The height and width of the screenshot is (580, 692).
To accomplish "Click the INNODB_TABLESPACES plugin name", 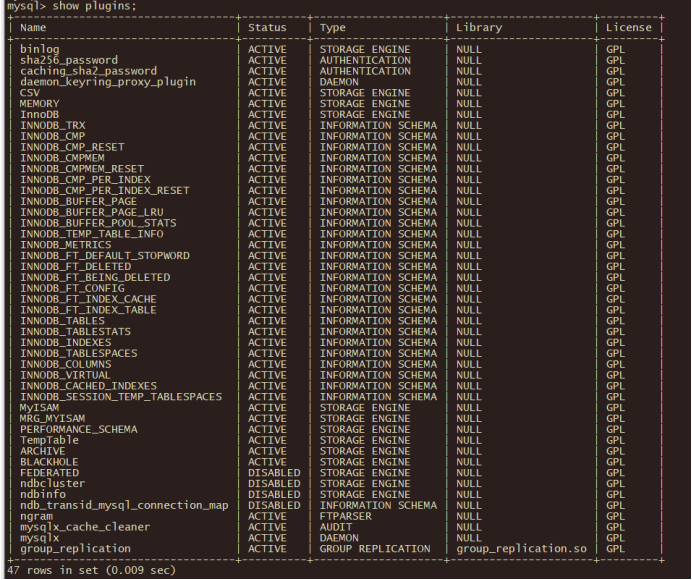I will (x=79, y=354).
